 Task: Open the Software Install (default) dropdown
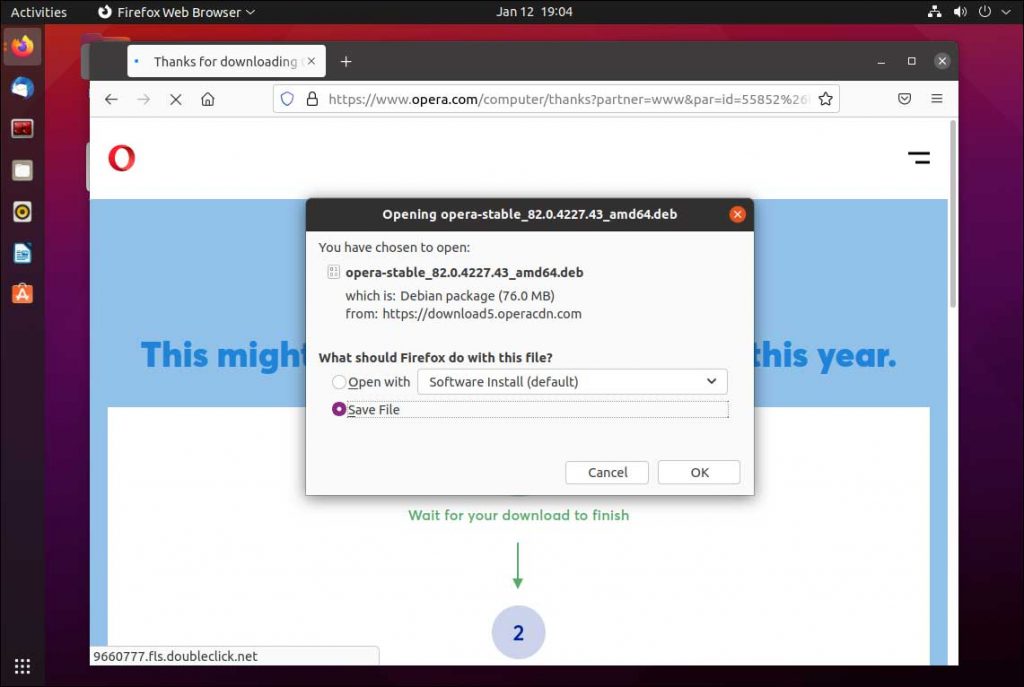[x=571, y=381]
